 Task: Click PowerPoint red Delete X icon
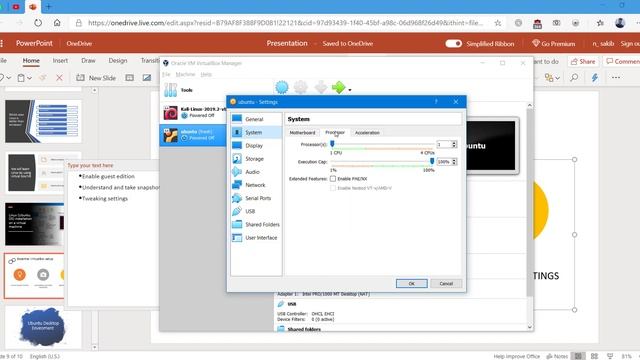coord(59,78)
